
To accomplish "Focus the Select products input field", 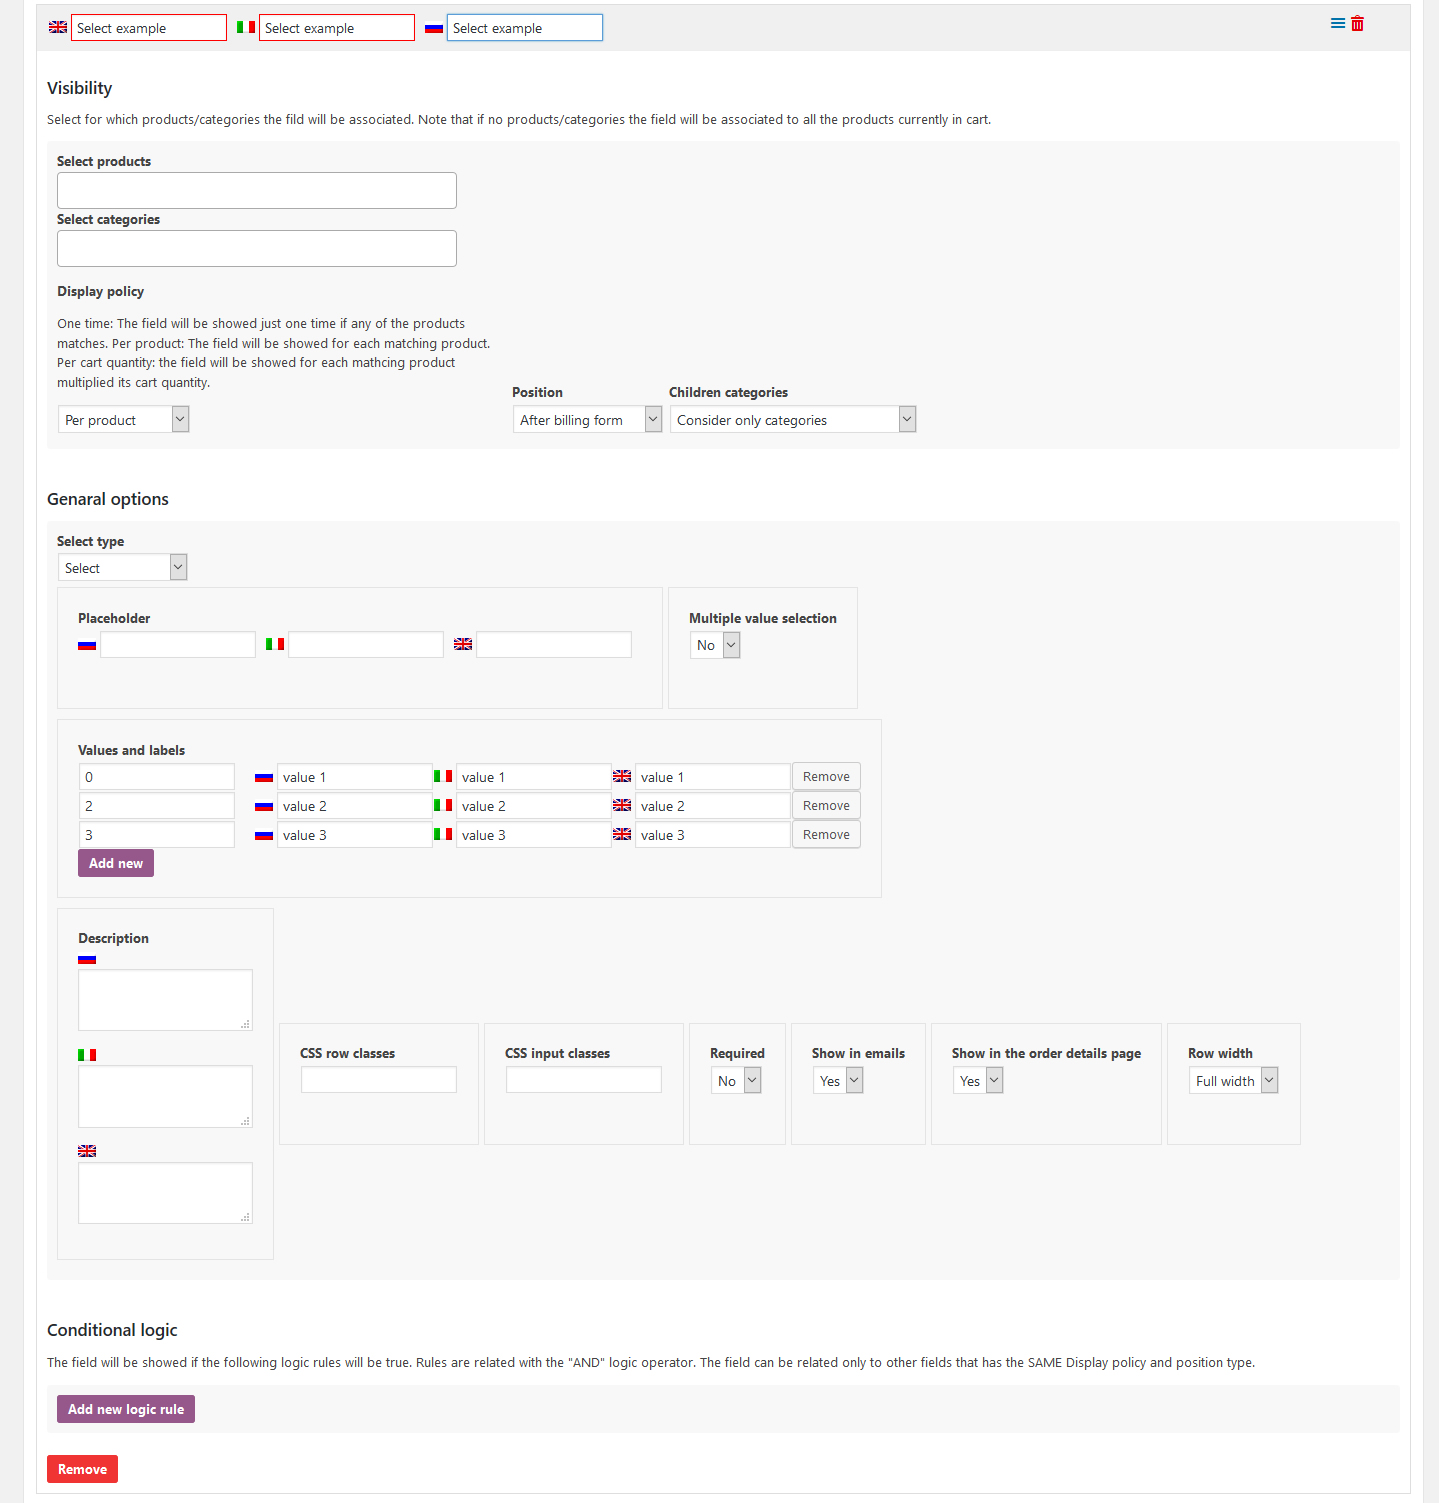I will coord(257,191).
